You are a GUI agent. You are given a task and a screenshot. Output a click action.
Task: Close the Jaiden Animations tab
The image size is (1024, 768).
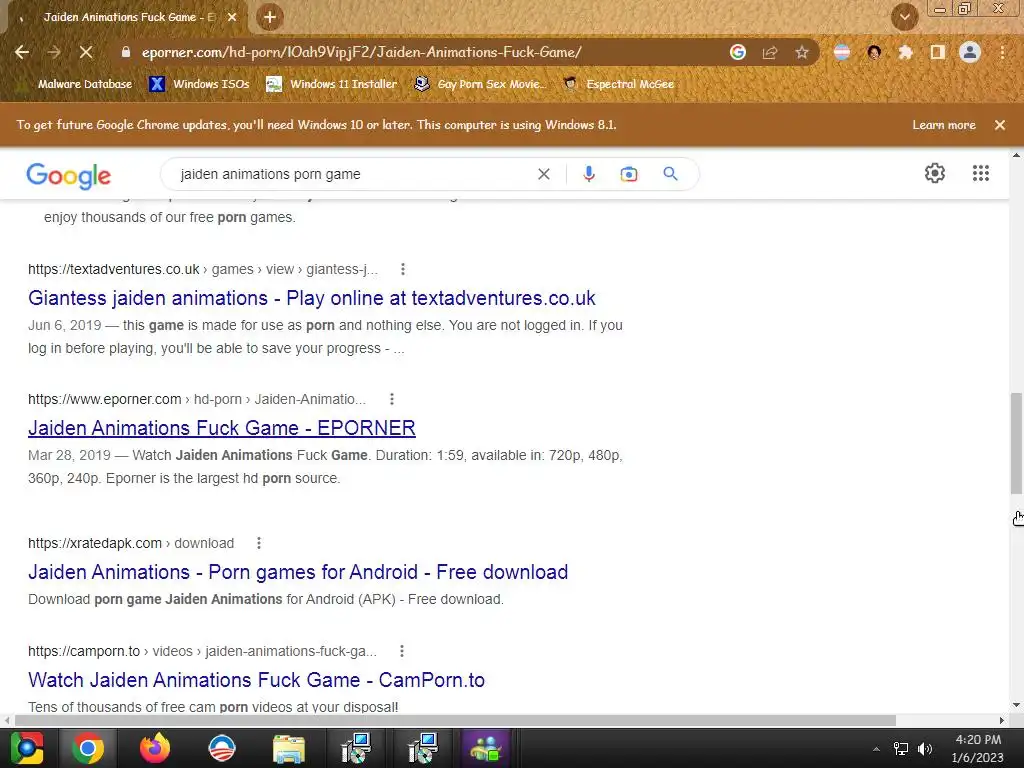pos(232,18)
